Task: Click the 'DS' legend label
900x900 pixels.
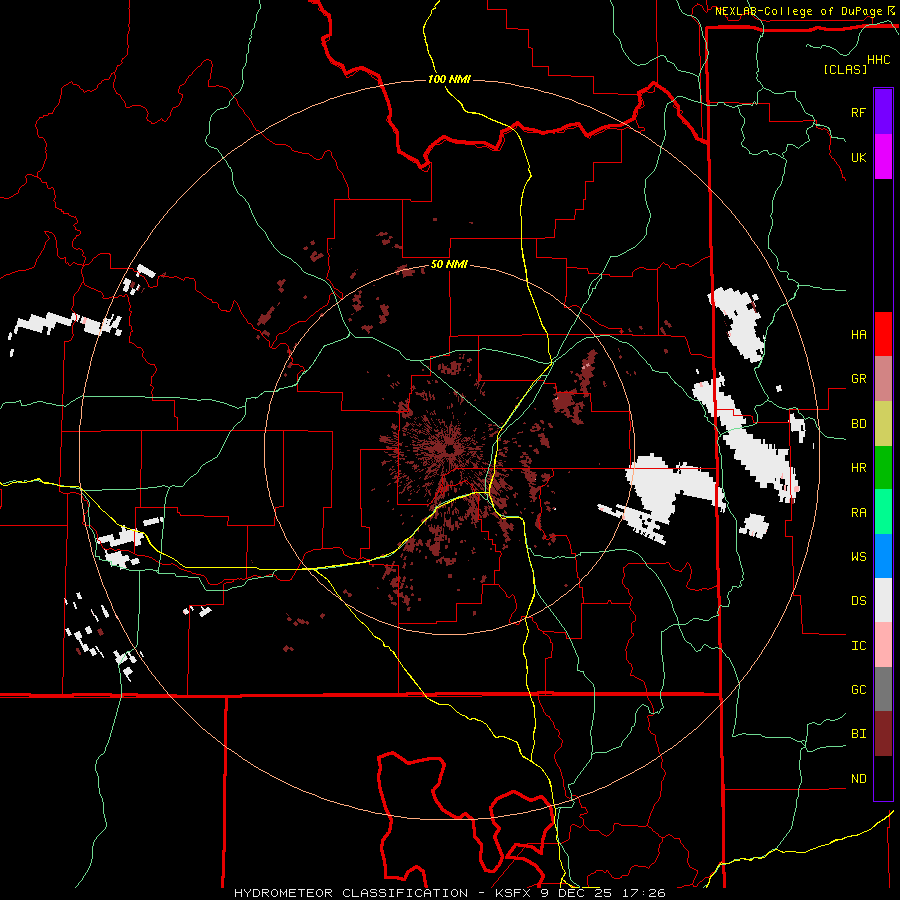Action: [858, 601]
